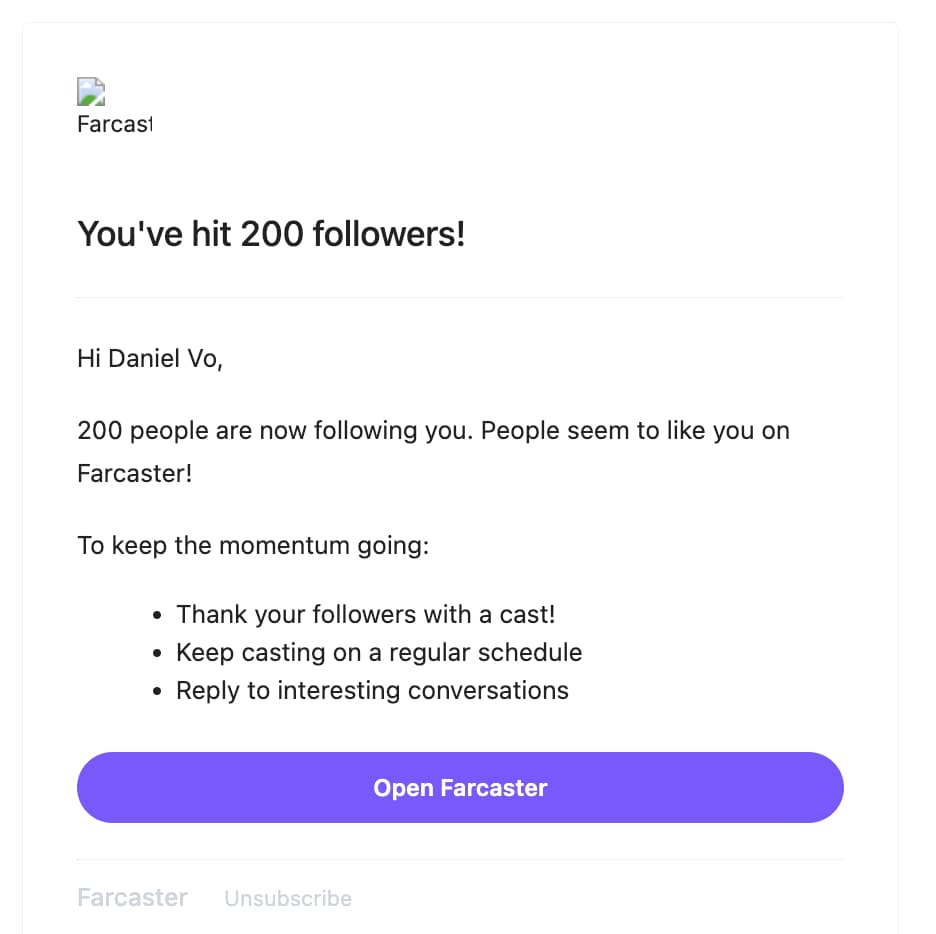This screenshot has height=934, width=936.
Task: Click the divider line above the footer
Action: tap(460, 859)
